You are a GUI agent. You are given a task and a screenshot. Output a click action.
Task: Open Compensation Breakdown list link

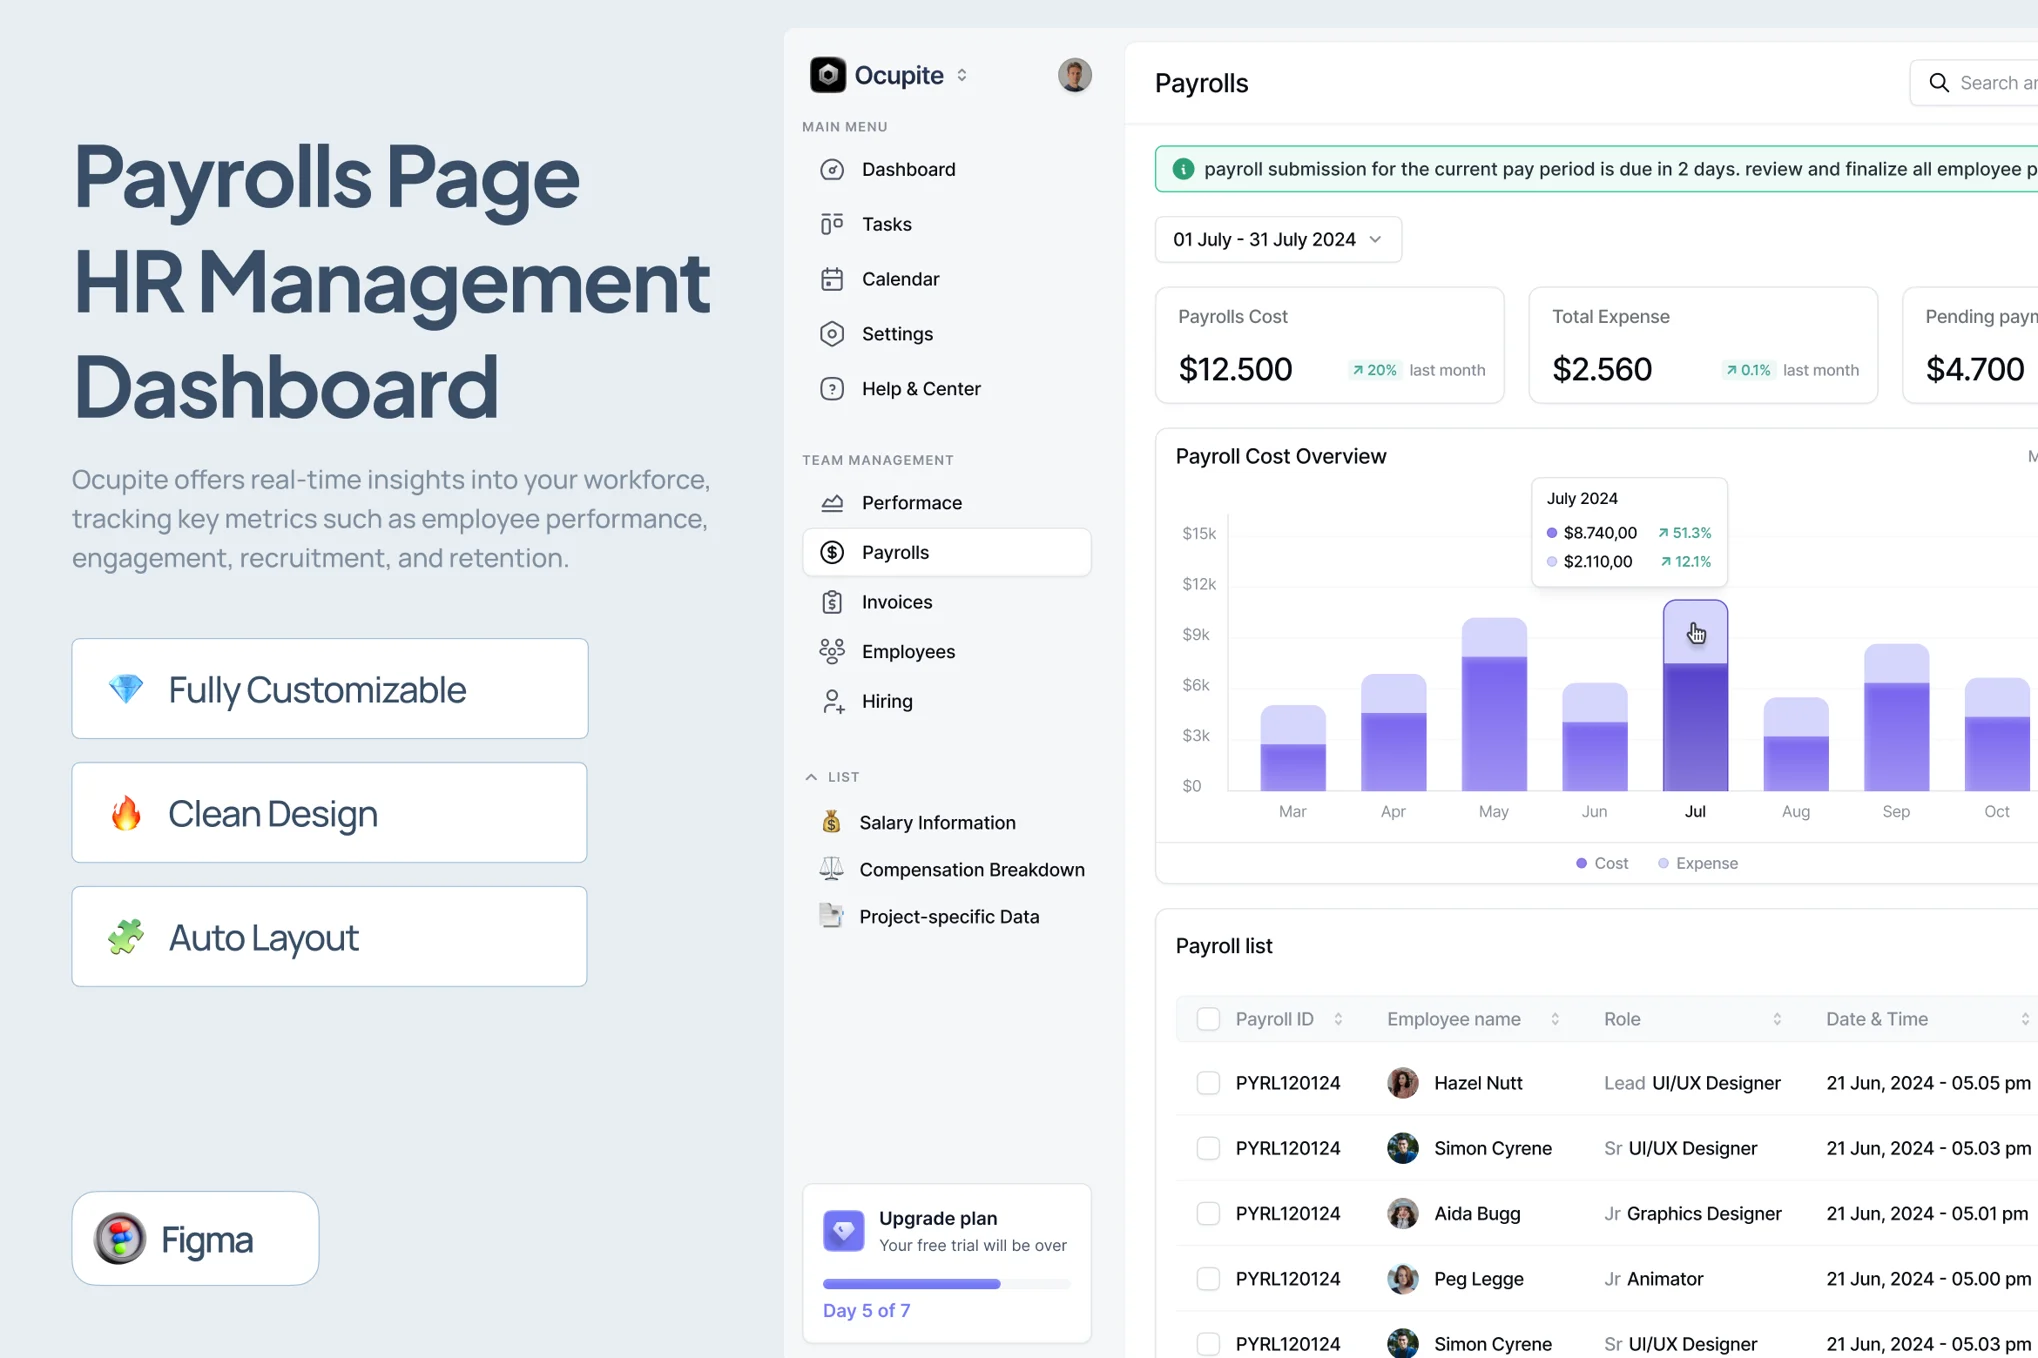[971, 870]
